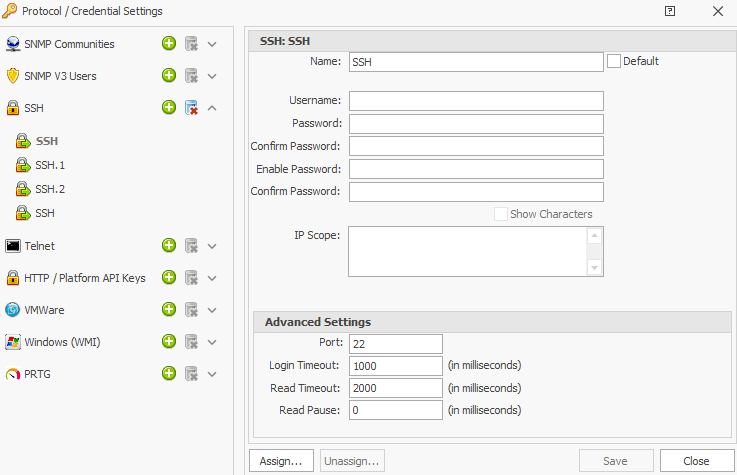Toggle the Show Characters checkbox

click(x=501, y=214)
